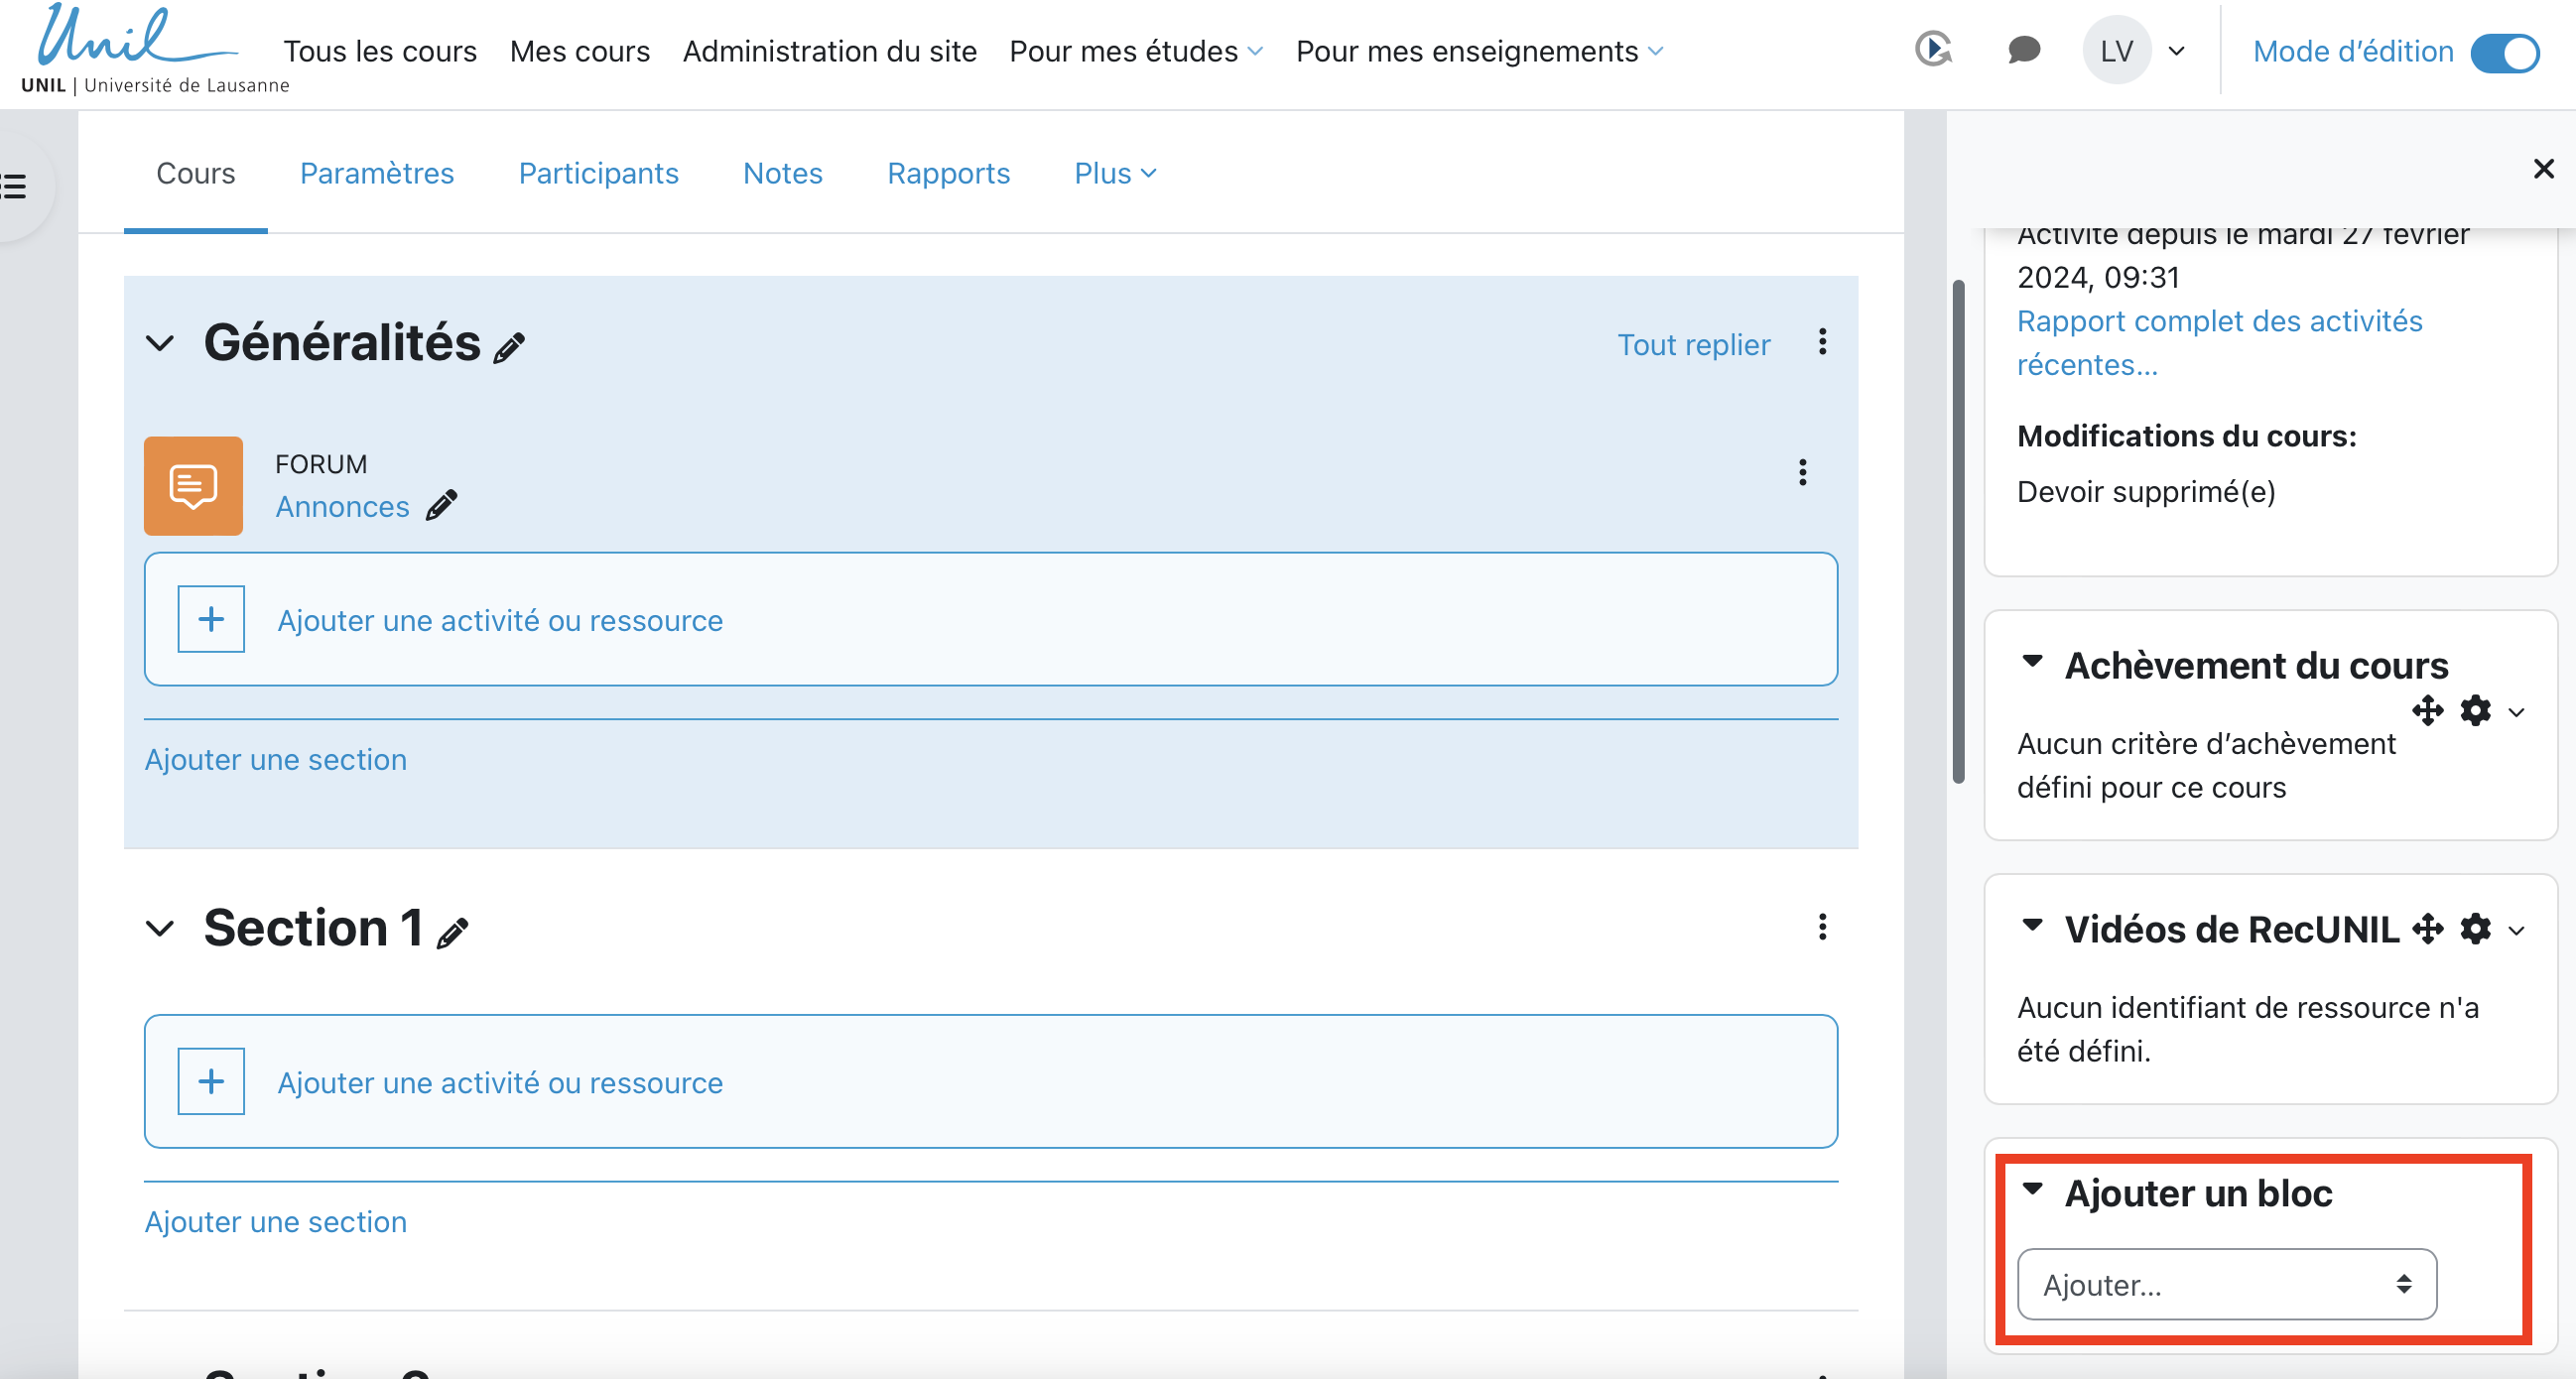Switch to the Participants tab
2576x1379 pixels.
click(x=598, y=173)
